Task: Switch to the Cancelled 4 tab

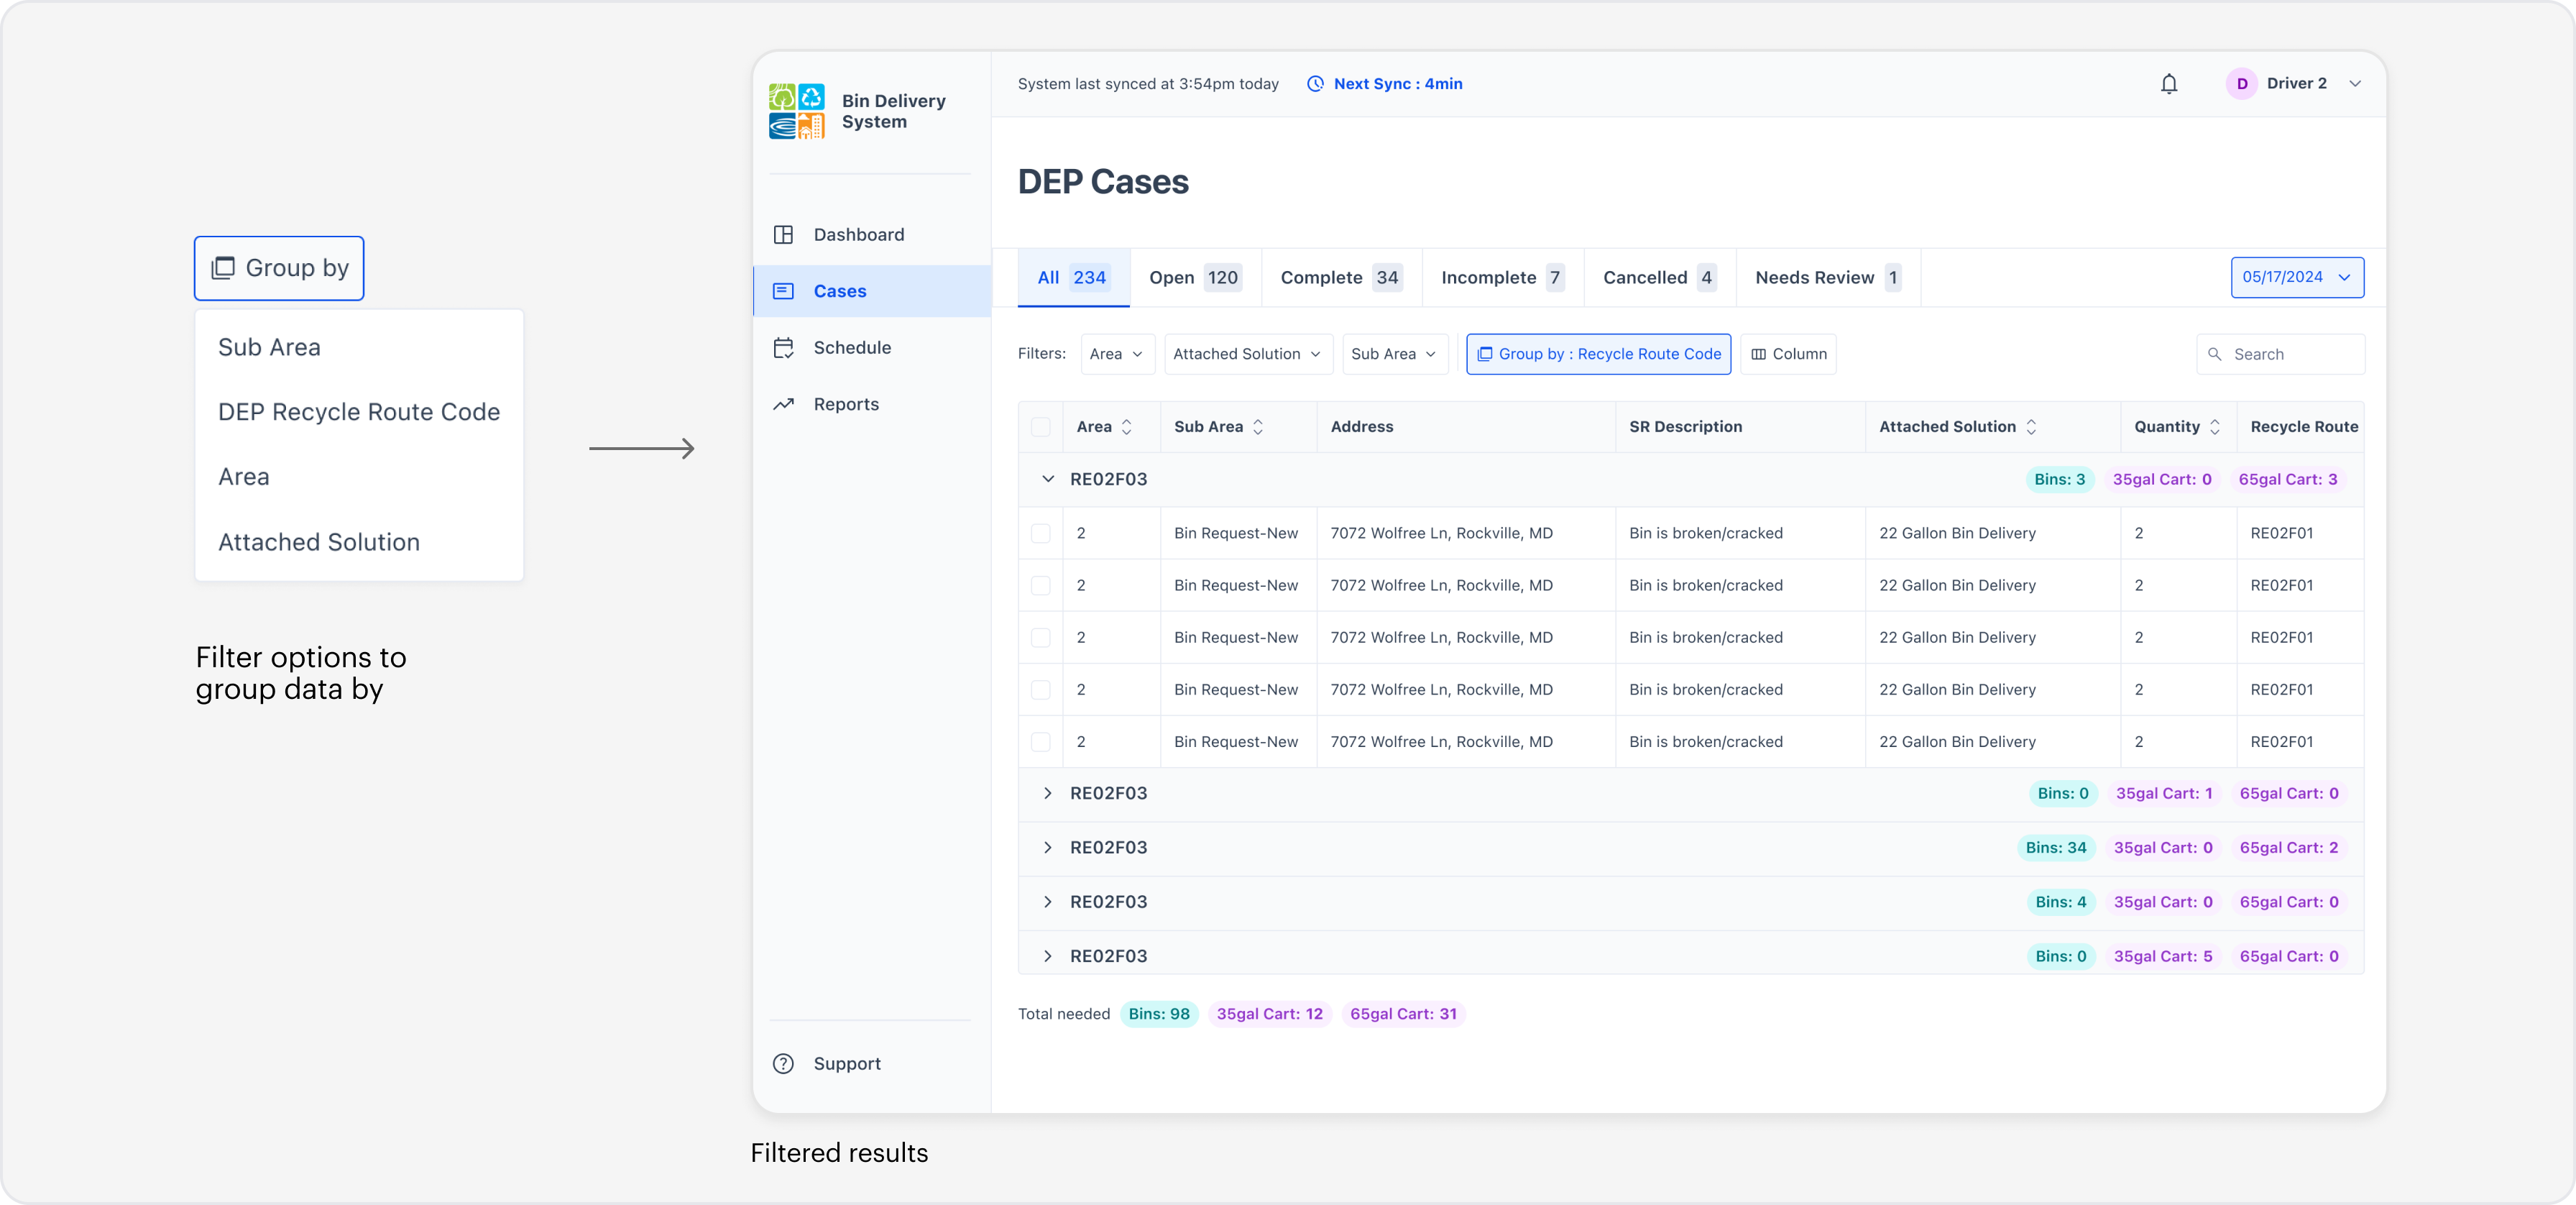Action: click(x=1660, y=277)
